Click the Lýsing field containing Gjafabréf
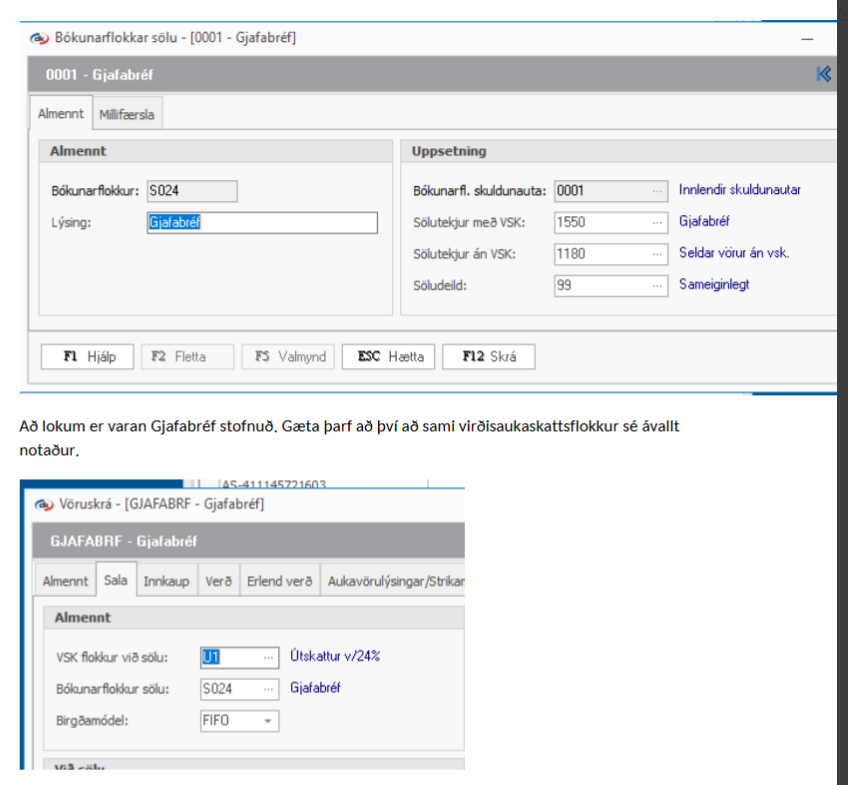The width and height of the screenshot is (848, 785). click(x=261, y=223)
